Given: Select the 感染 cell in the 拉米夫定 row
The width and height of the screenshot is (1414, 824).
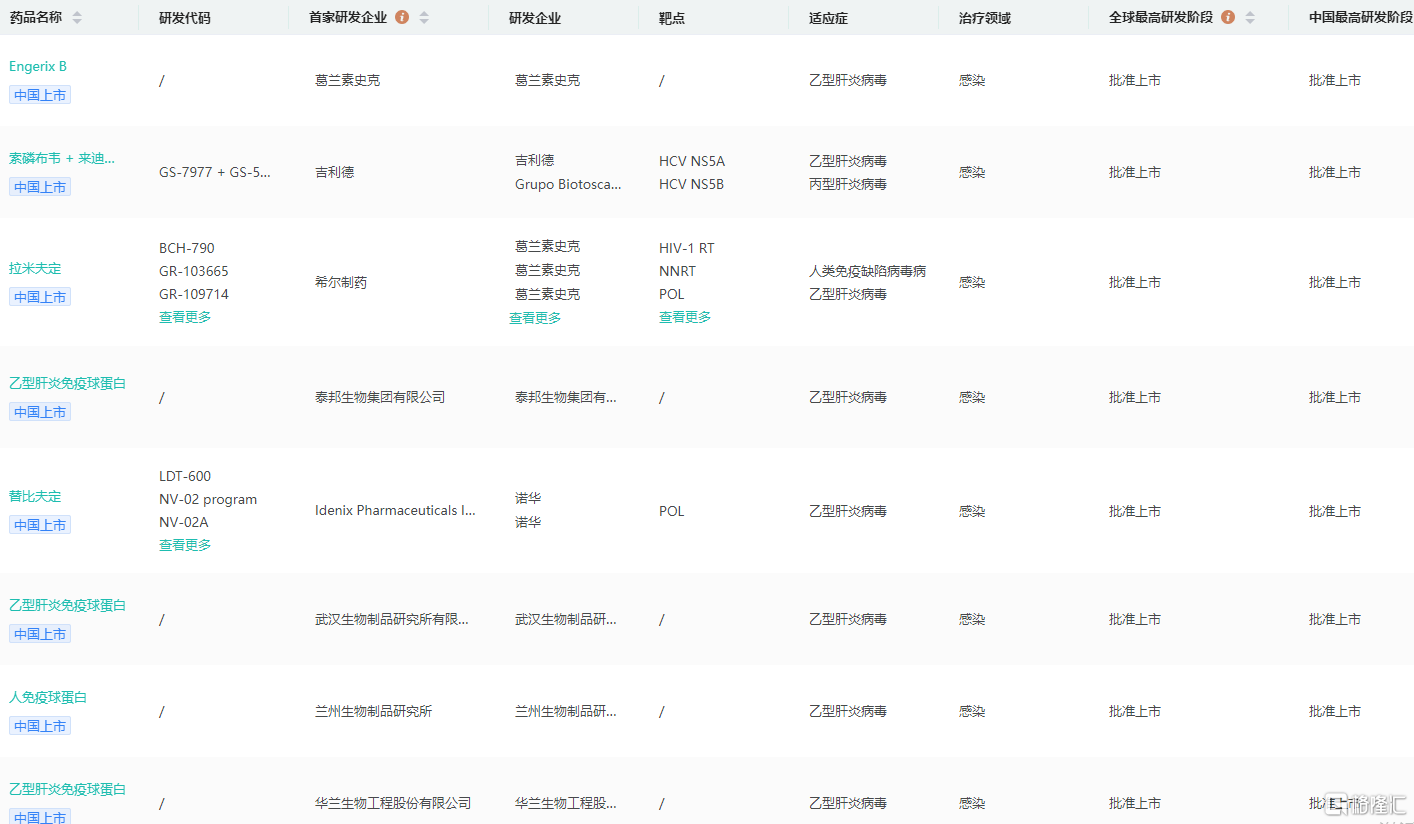Looking at the screenshot, I should pyautogui.click(x=972, y=282).
